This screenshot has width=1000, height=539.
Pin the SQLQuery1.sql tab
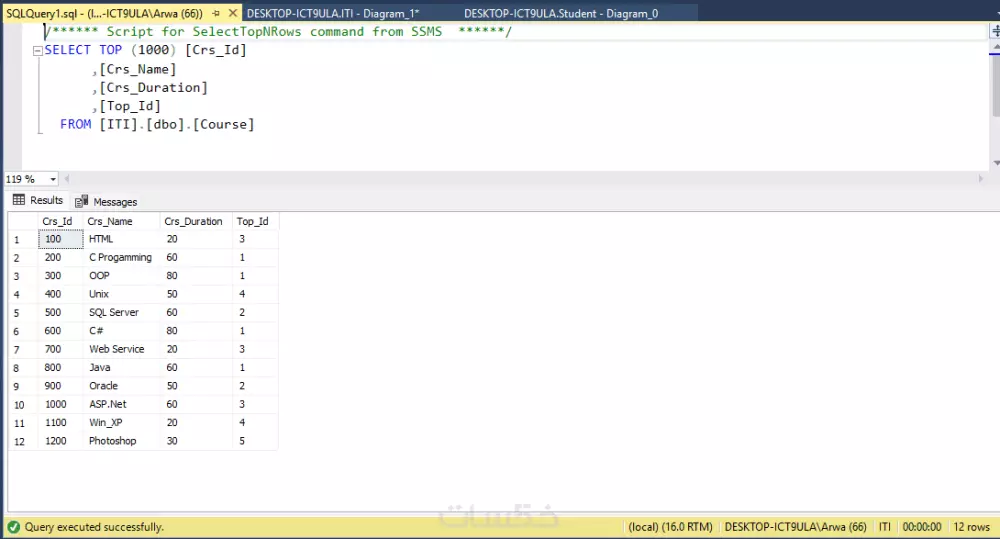click(x=216, y=13)
